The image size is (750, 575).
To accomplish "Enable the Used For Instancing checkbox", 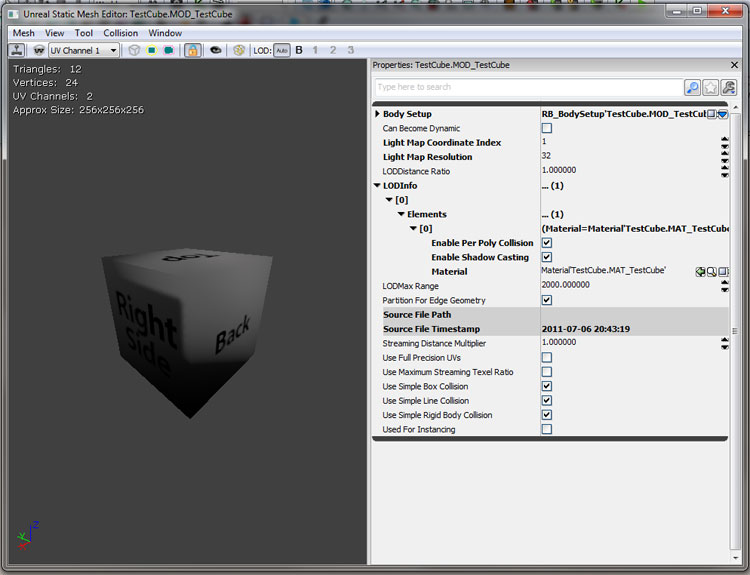I will 547,429.
